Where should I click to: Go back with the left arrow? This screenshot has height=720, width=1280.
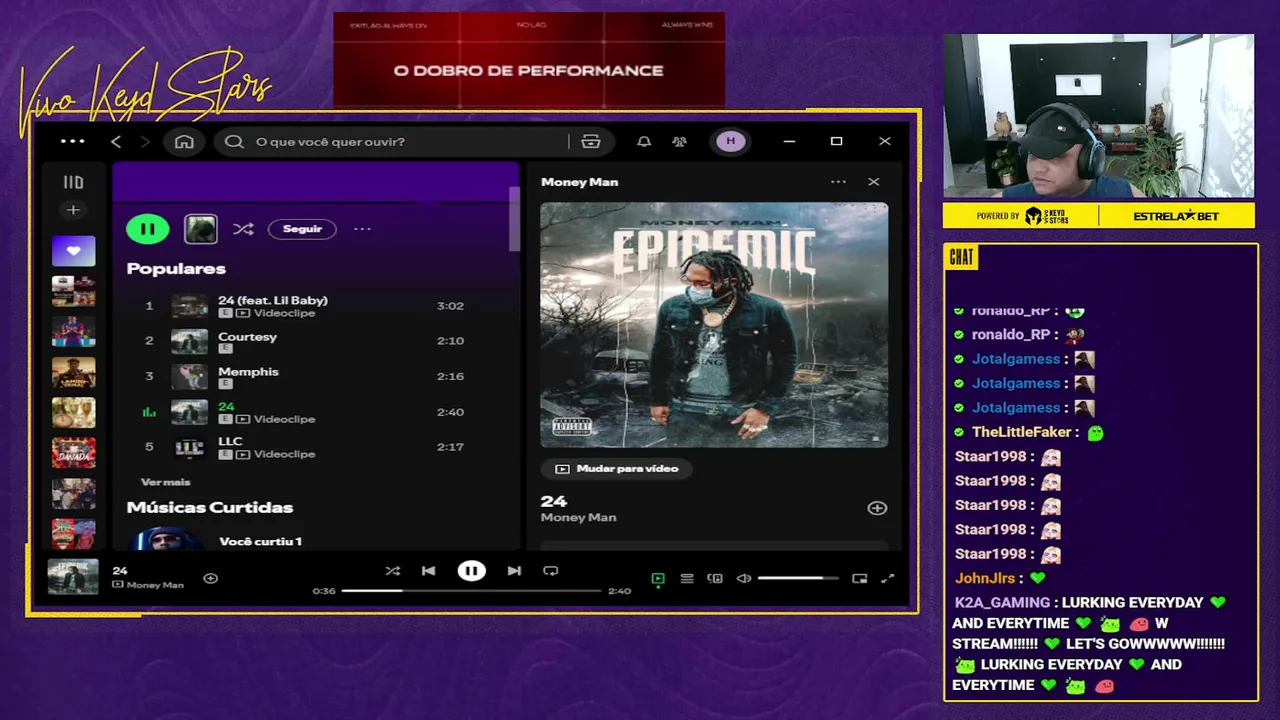click(116, 141)
